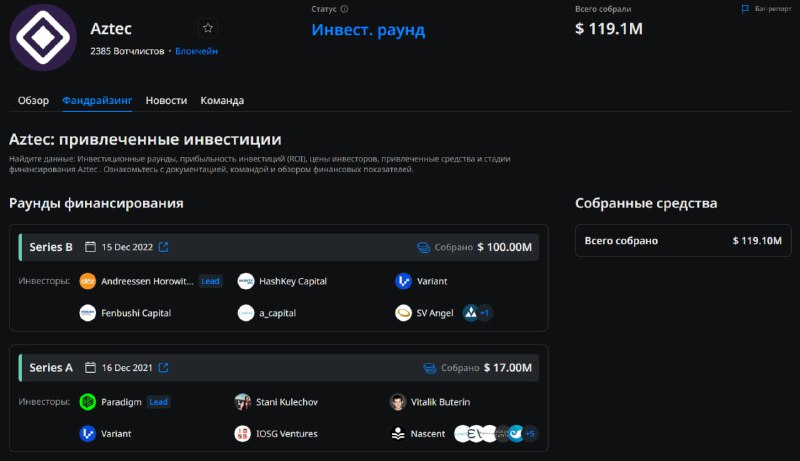Image resolution: width=800 pixels, height=461 pixels.
Task: Click Stani Kulechov's avatar
Action: pos(243,402)
